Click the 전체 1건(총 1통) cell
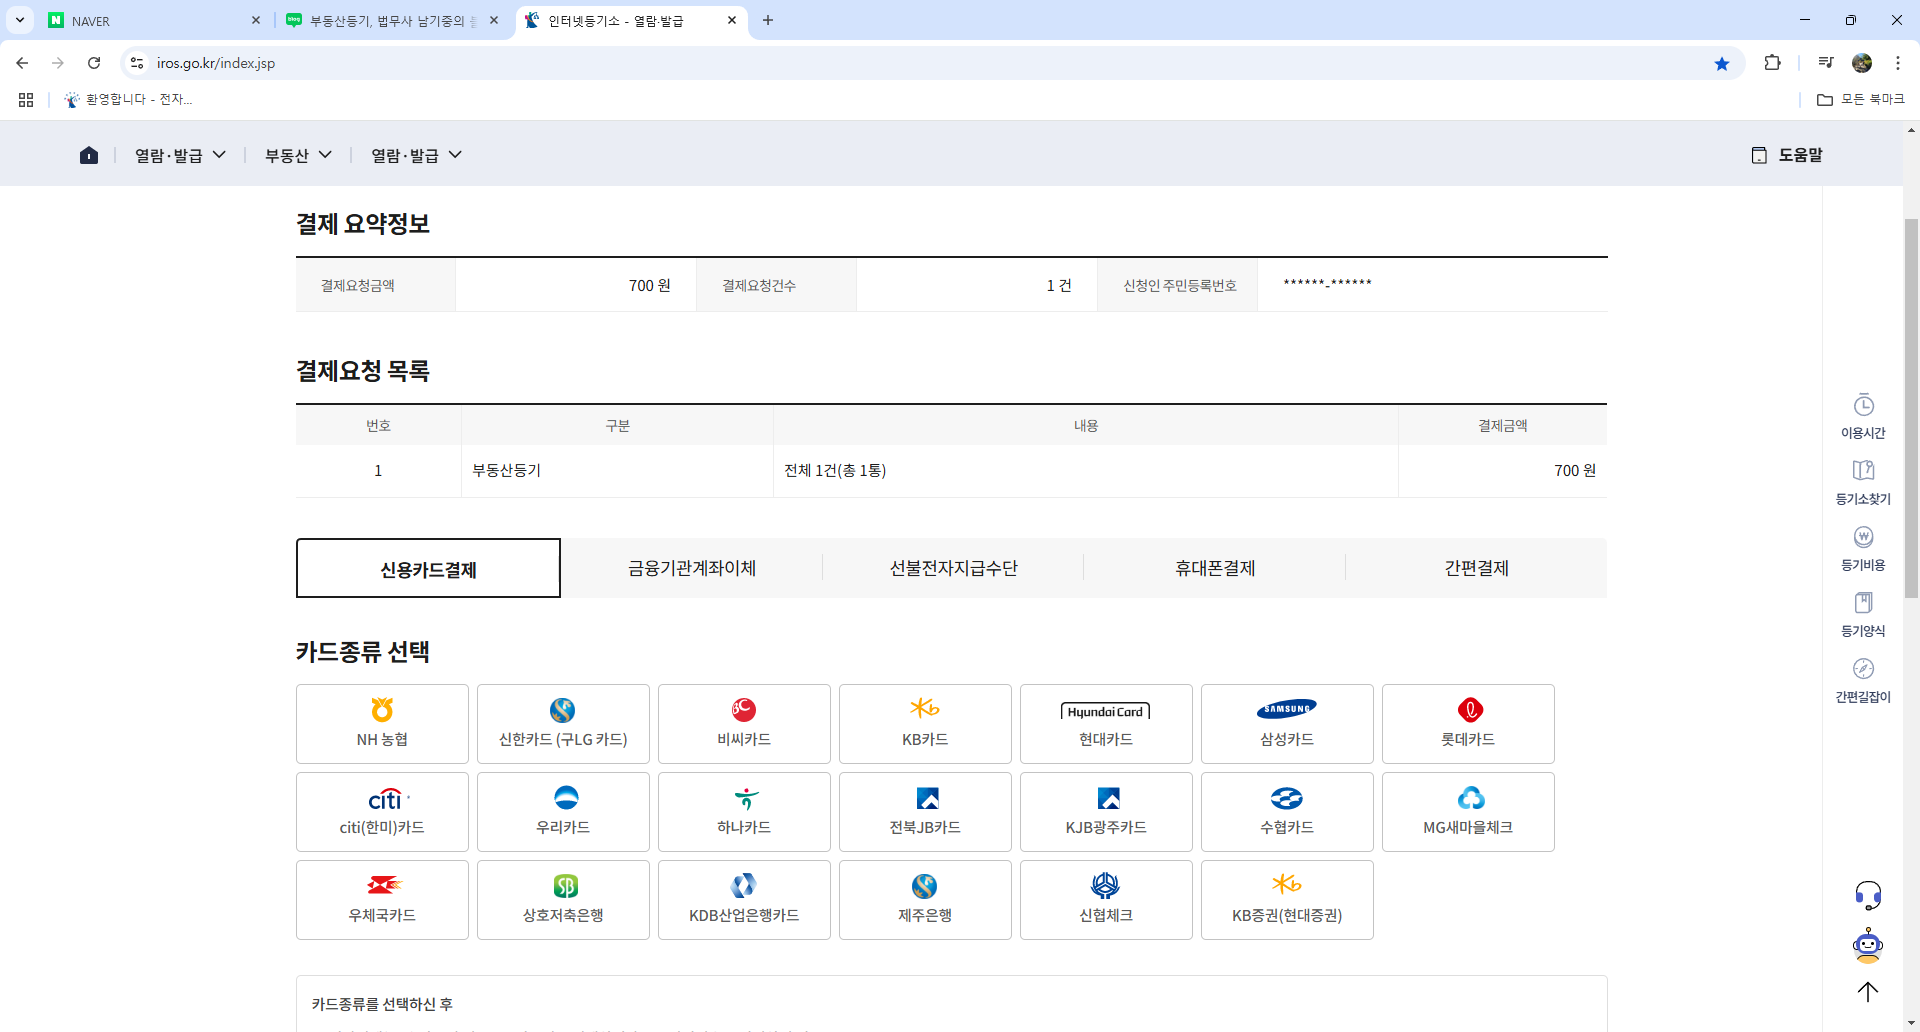 point(1086,470)
